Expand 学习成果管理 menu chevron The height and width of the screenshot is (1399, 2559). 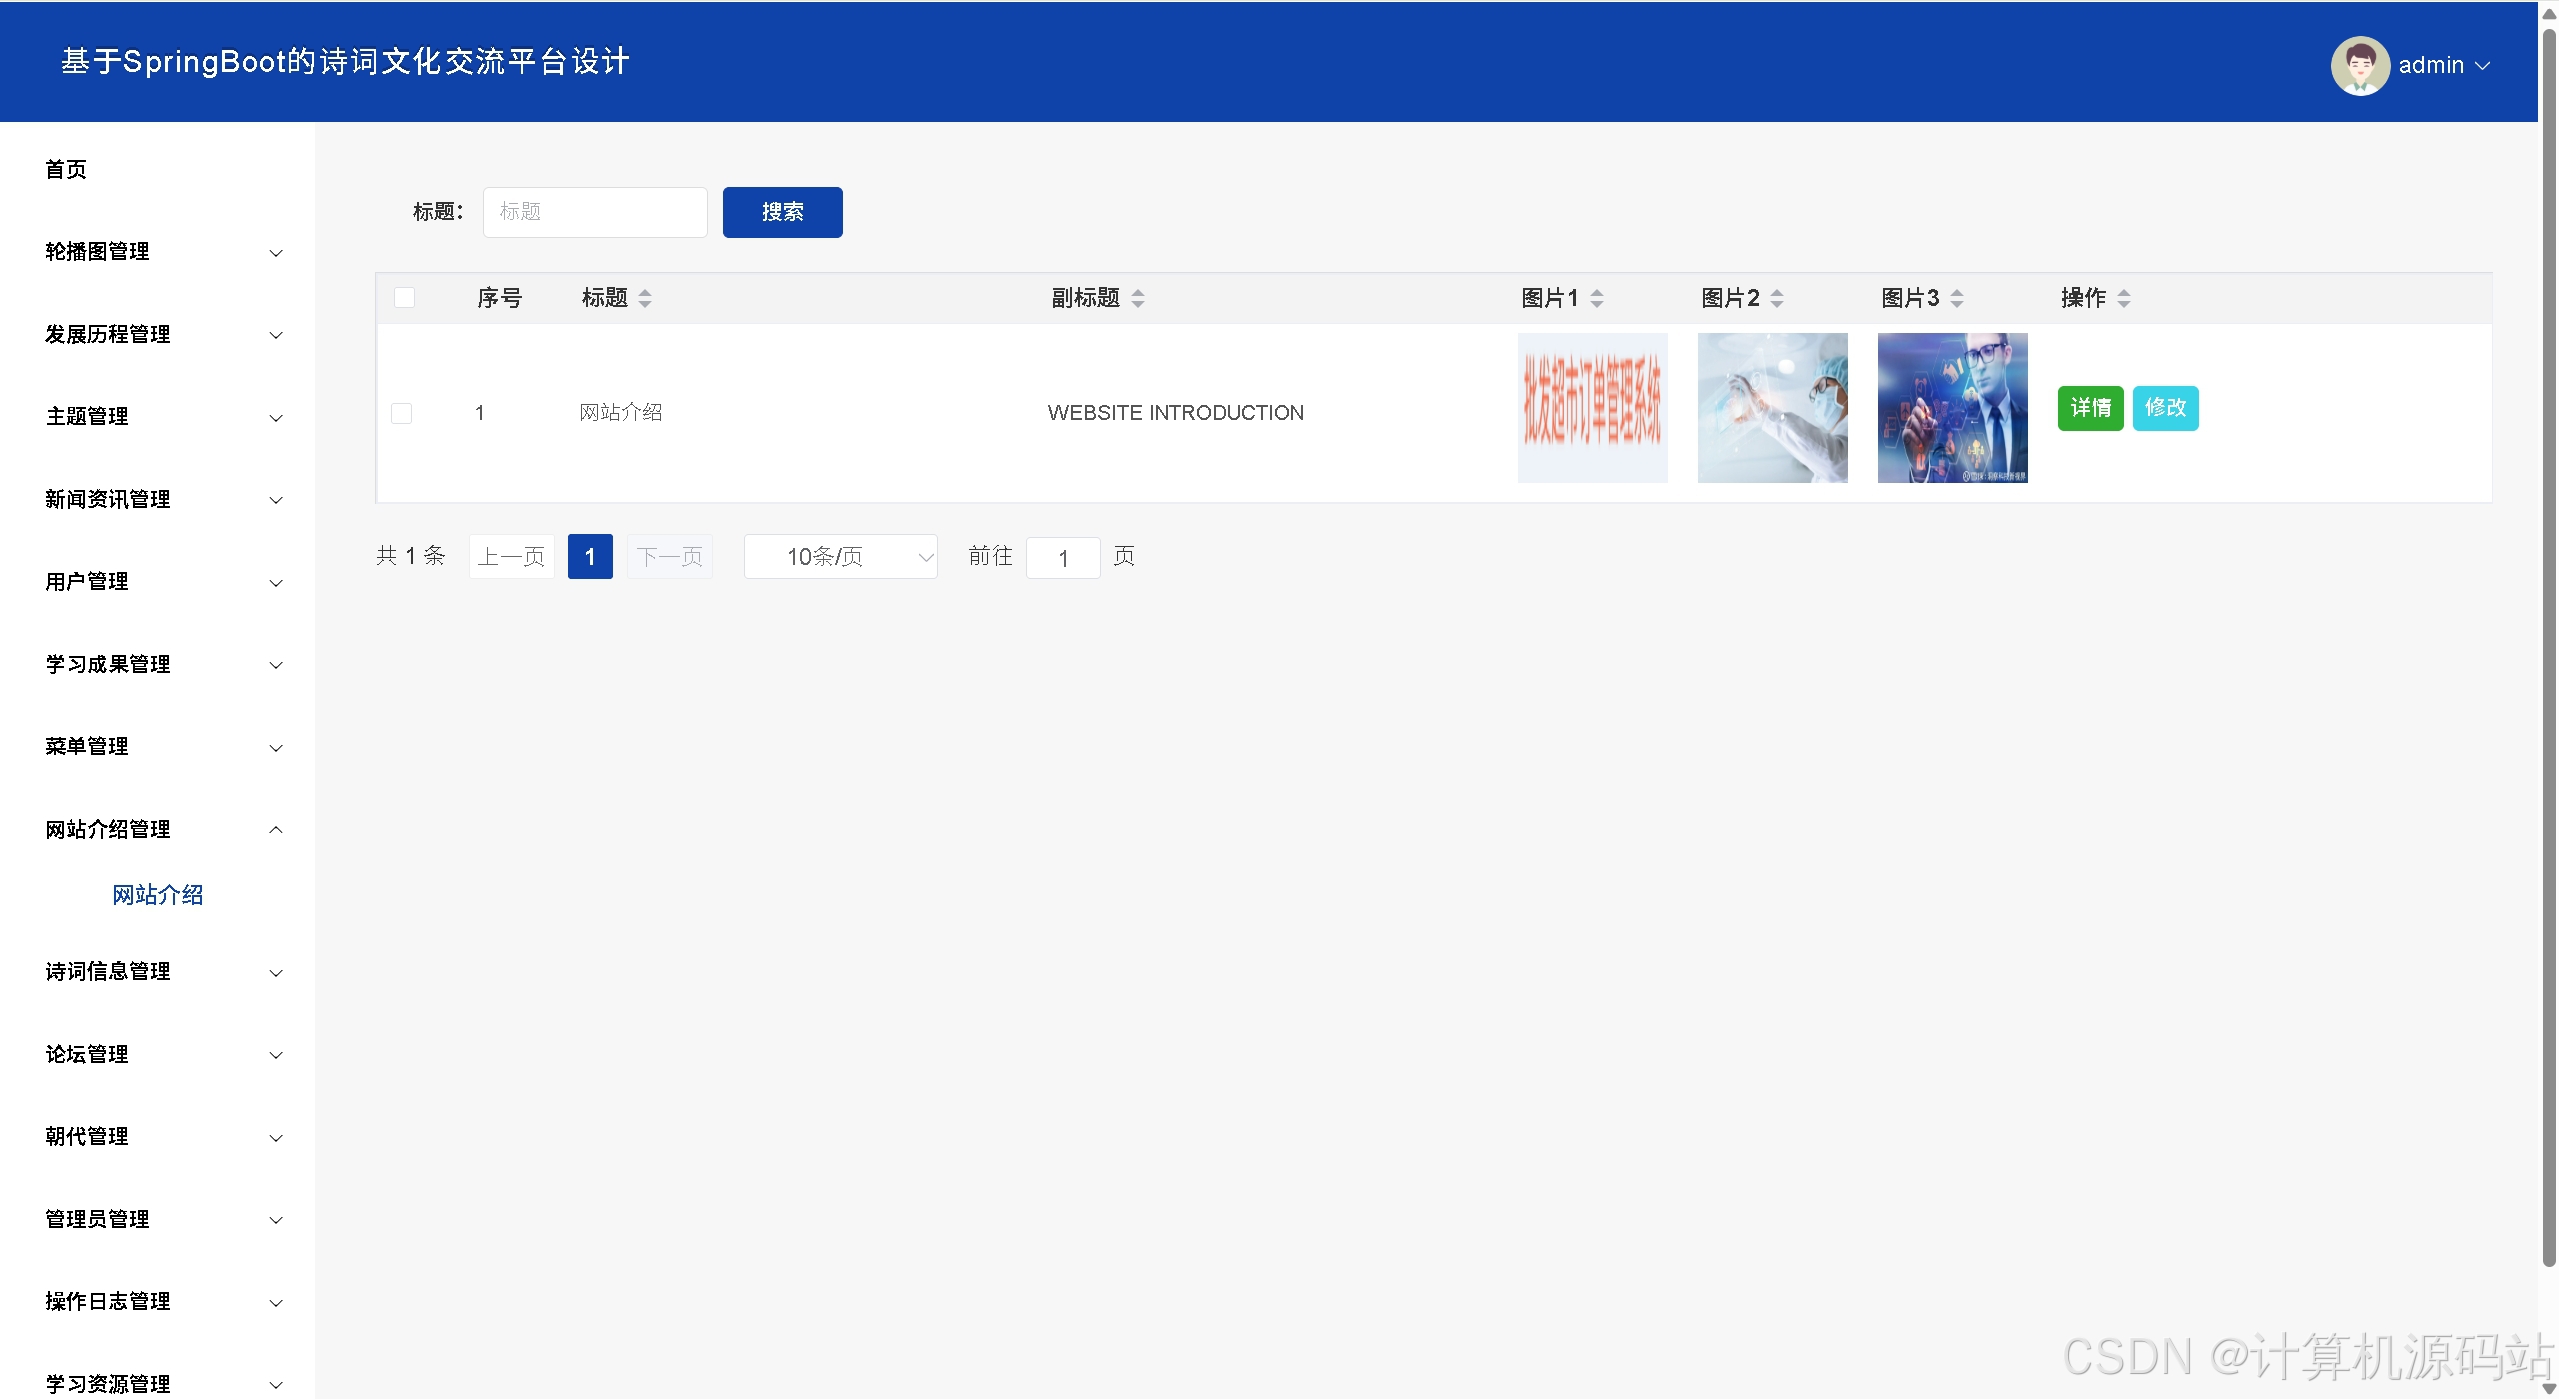point(276,665)
